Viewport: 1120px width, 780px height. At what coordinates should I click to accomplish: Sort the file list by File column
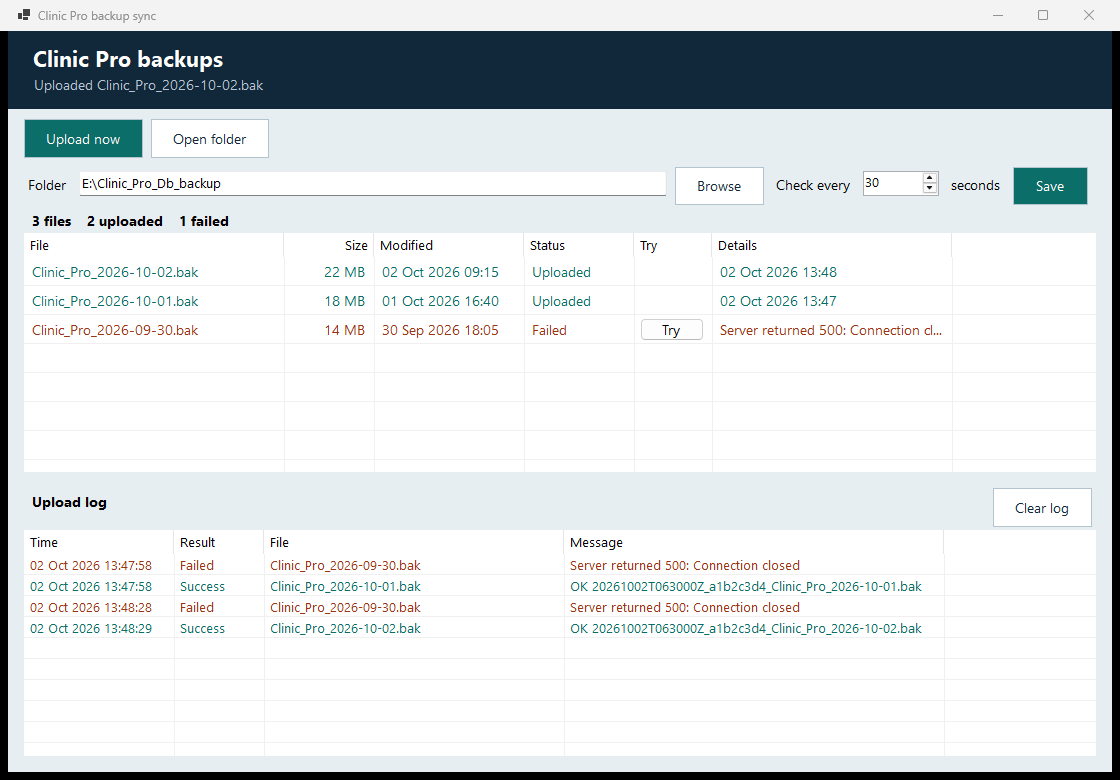pos(154,245)
